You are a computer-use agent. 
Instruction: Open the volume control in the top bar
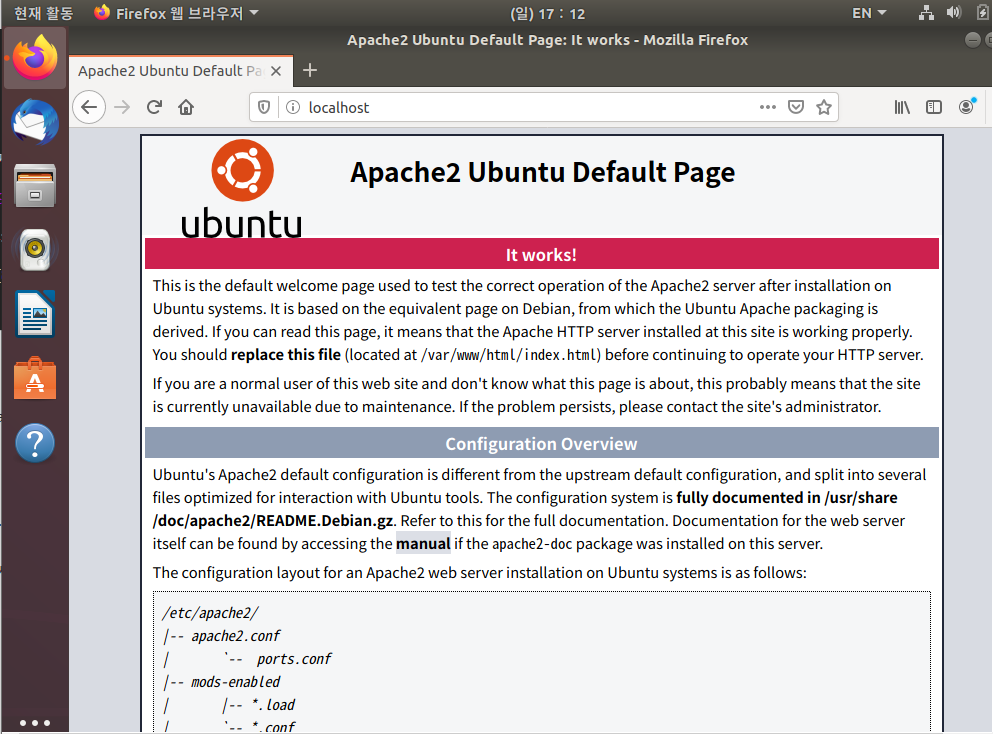tap(954, 13)
